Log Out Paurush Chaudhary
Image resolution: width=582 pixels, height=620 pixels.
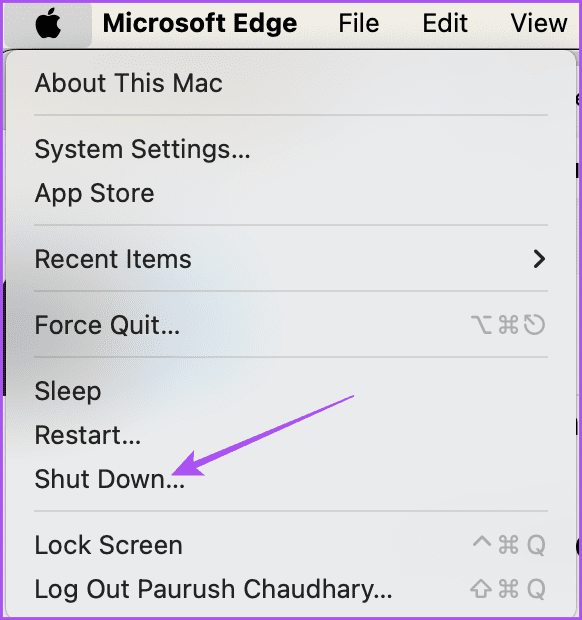coord(291,589)
